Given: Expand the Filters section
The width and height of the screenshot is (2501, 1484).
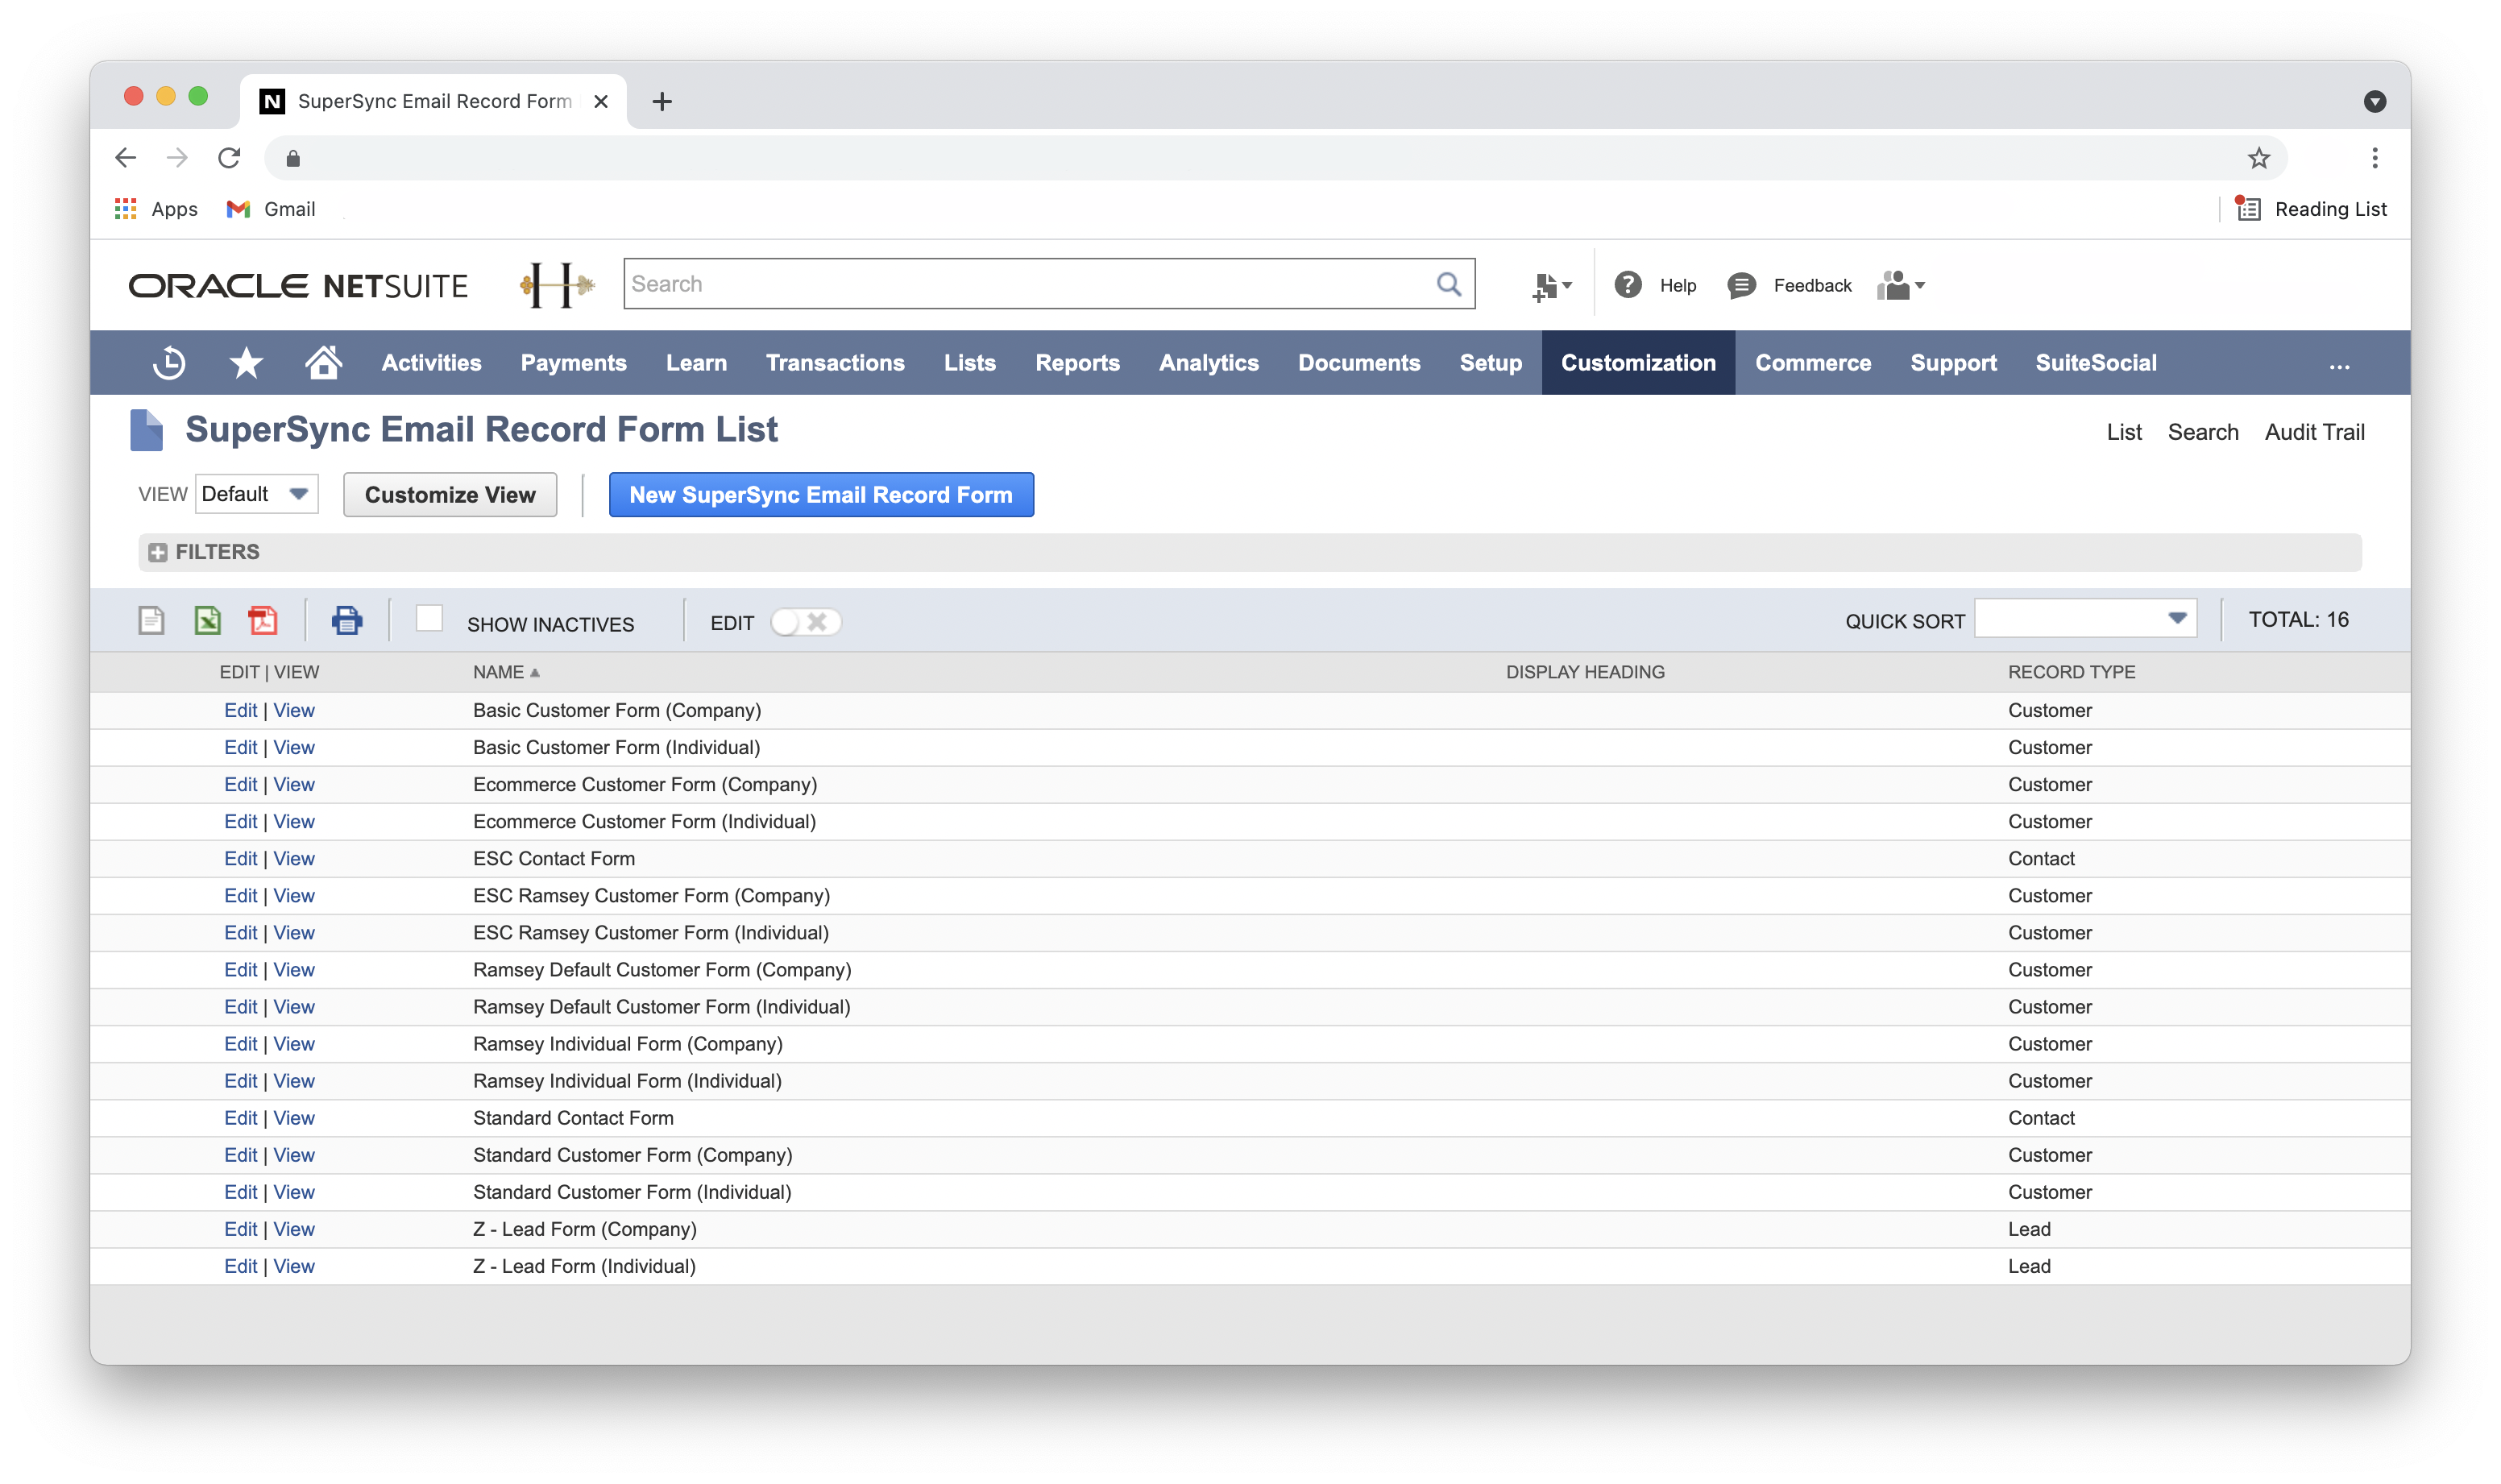Looking at the screenshot, I should (x=158, y=552).
